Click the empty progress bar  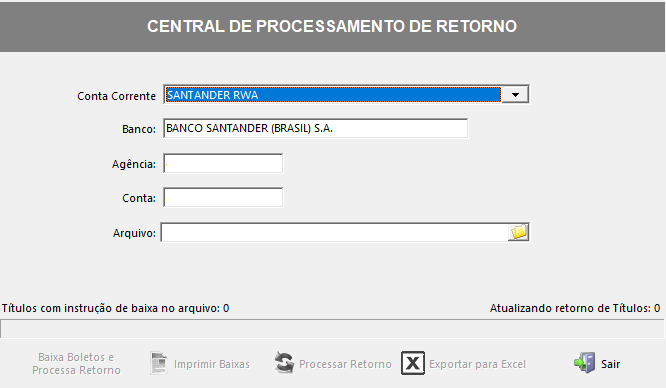pos(332,329)
